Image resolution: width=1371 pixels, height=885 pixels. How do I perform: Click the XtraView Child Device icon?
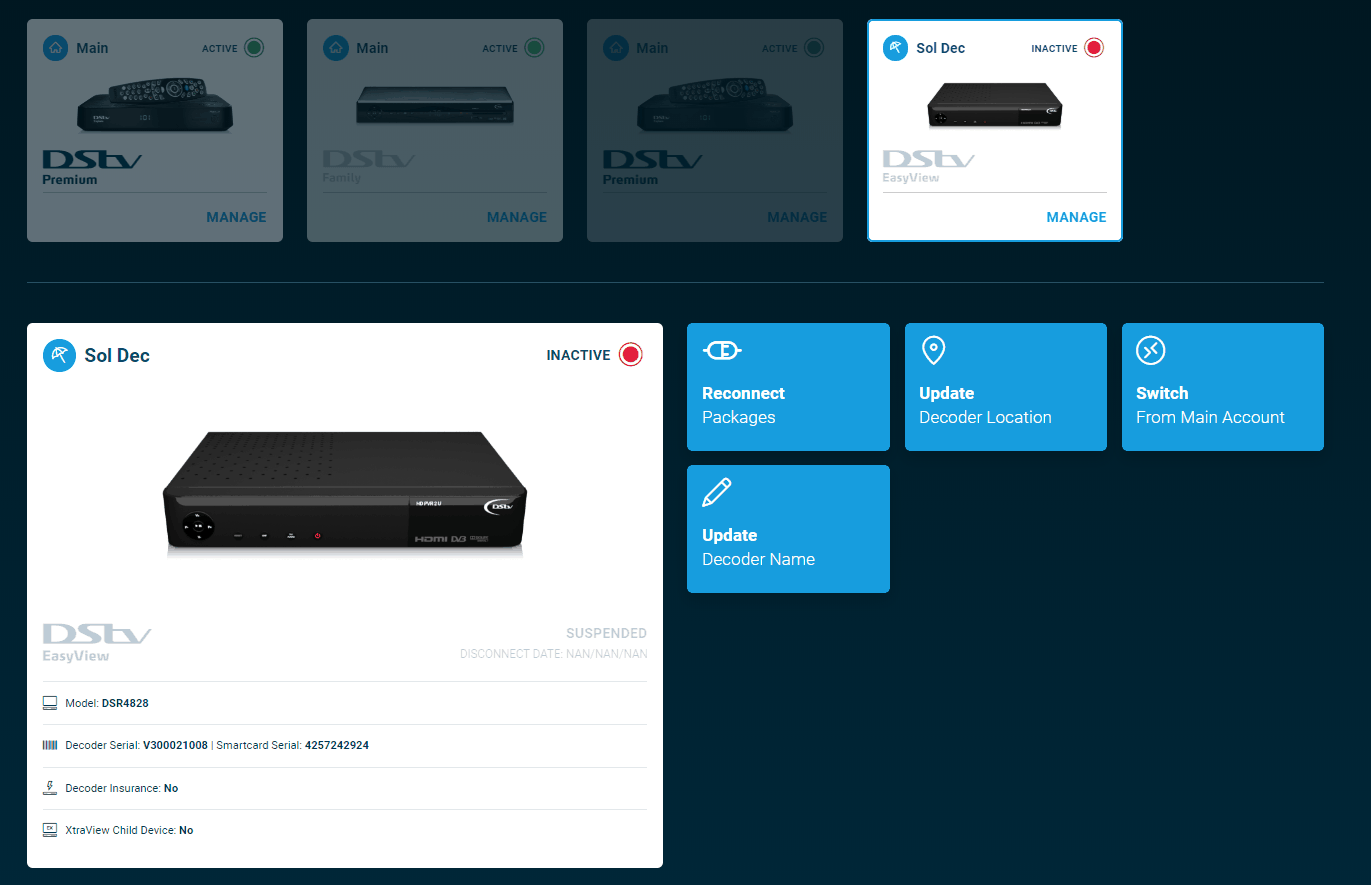(x=49, y=829)
